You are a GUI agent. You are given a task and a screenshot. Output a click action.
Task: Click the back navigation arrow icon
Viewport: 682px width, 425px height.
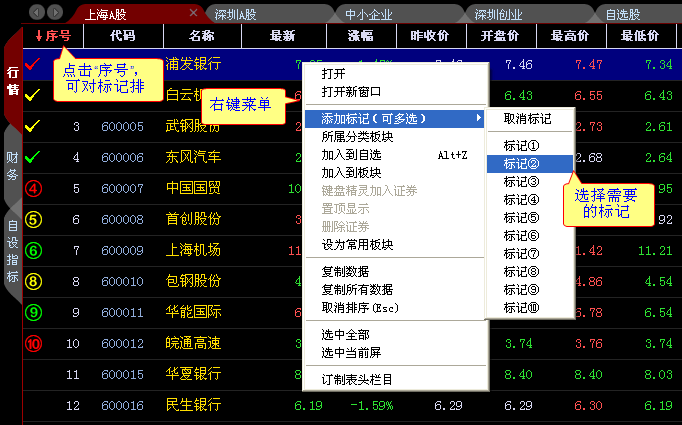pos(35,12)
